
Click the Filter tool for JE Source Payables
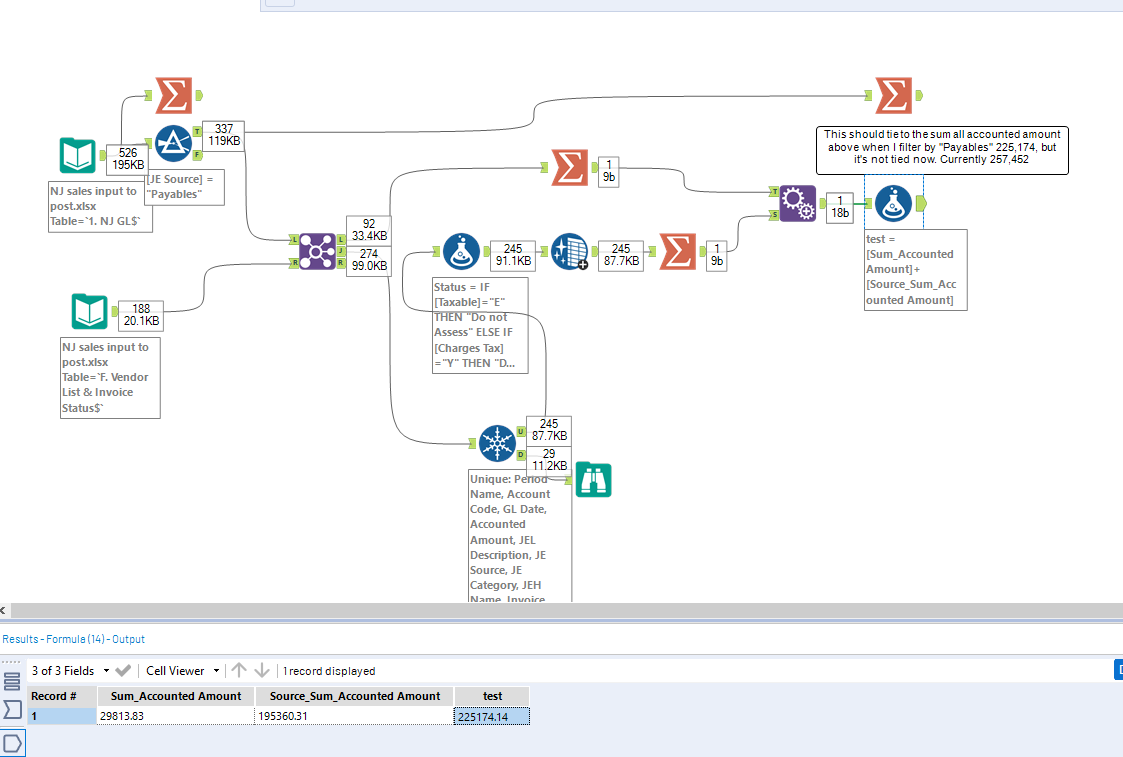[172, 143]
